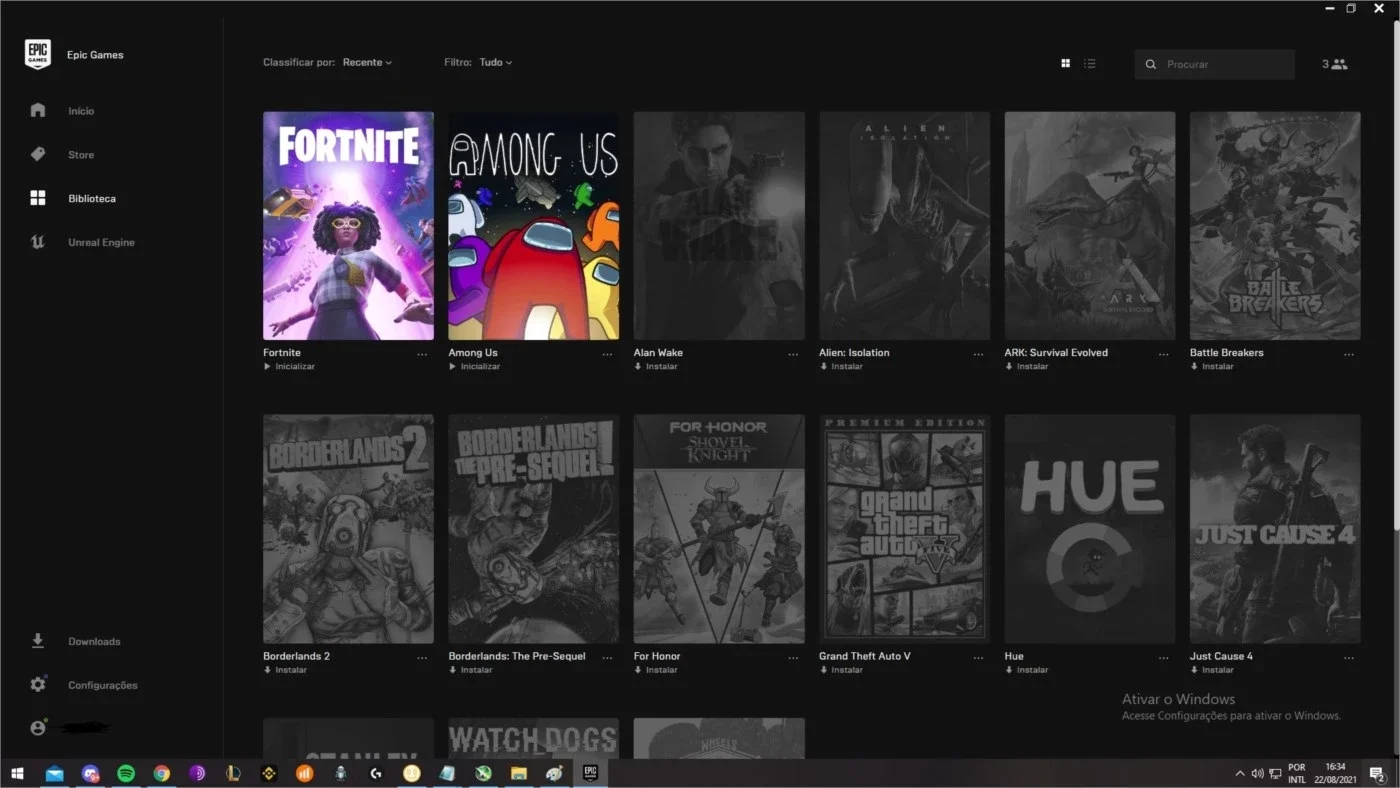Click the Procurar search field
1400x788 pixels.
(1215, 64)
